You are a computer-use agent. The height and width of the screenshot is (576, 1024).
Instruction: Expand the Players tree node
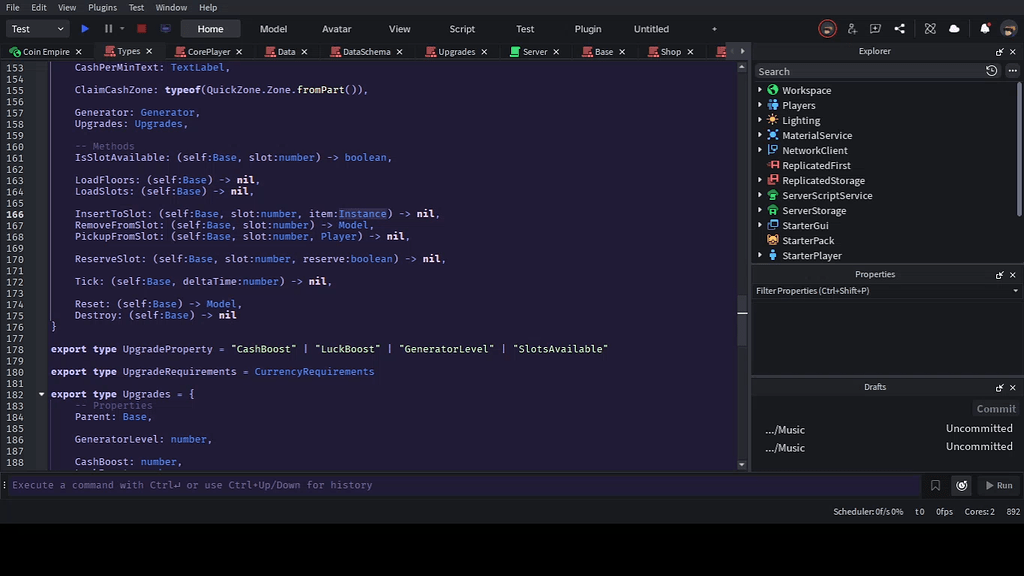pyautogui.click(x=760, y=105)
